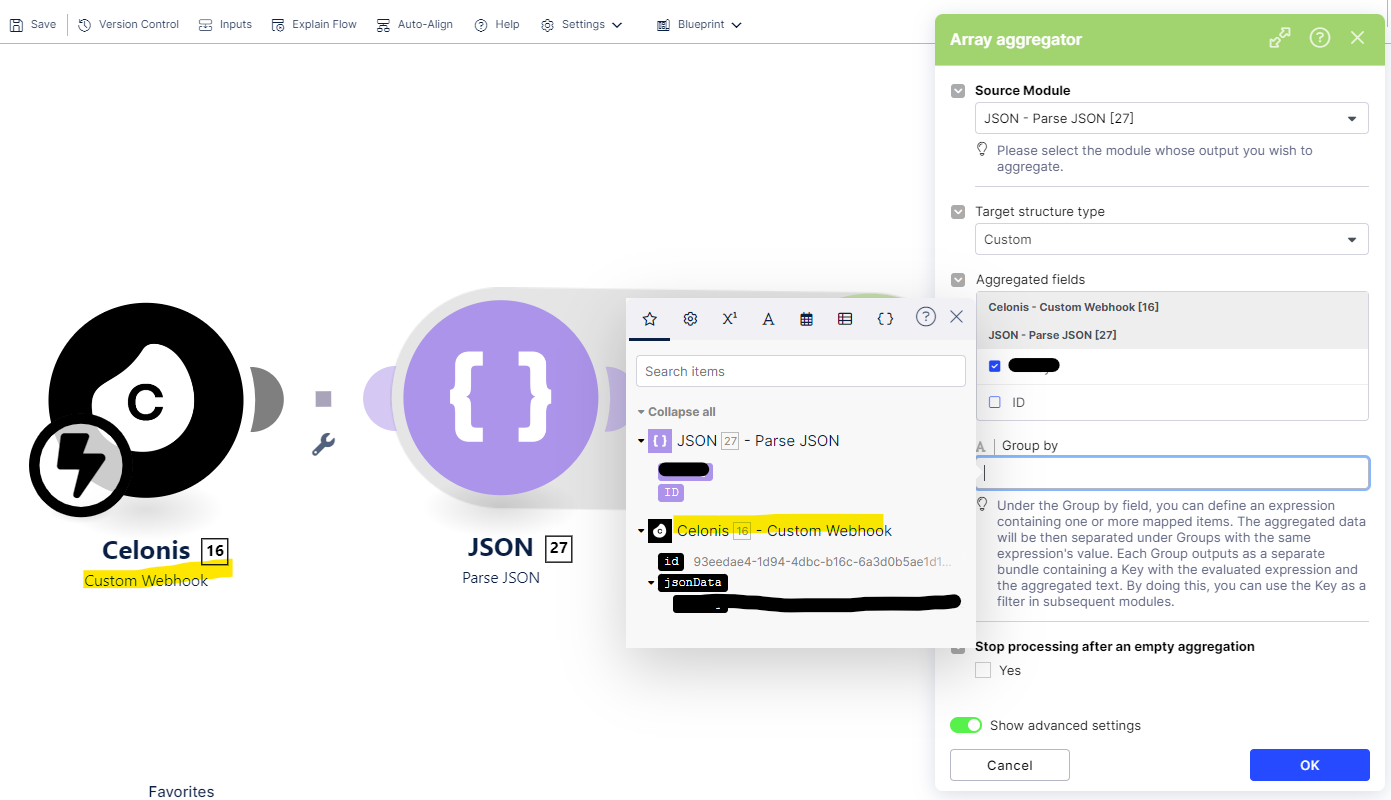The height and width of the screenshot is (800, 1391).
Task: Click into the Group by field
Action: [1172, 473]
